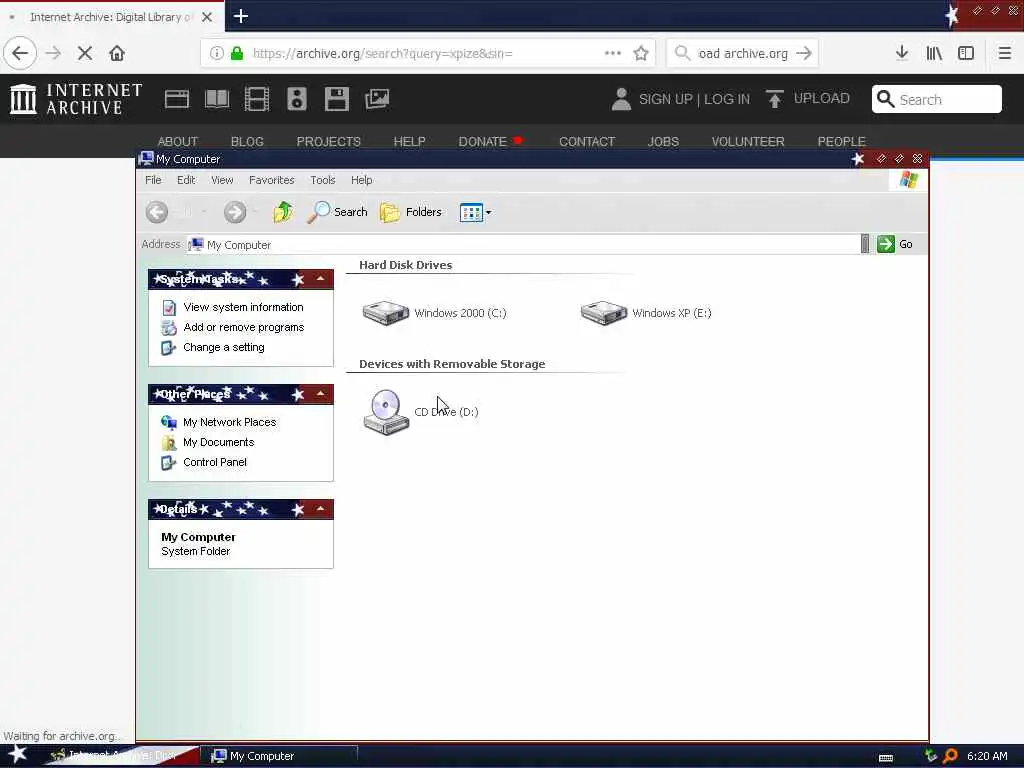Open browser Downloads arrow icon

[x=902, y=54]
